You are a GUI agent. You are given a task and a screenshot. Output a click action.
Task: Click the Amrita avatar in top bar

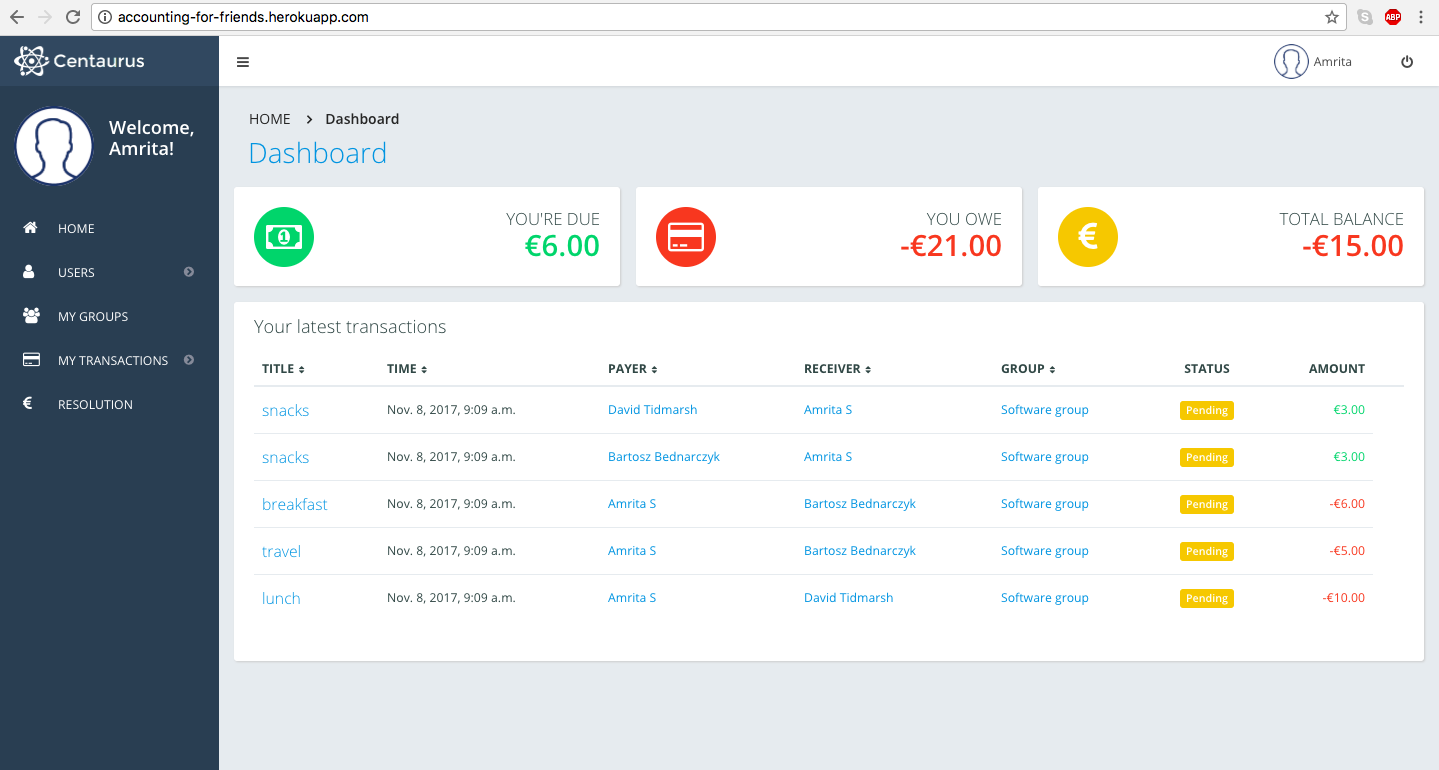pos(1291,62)
